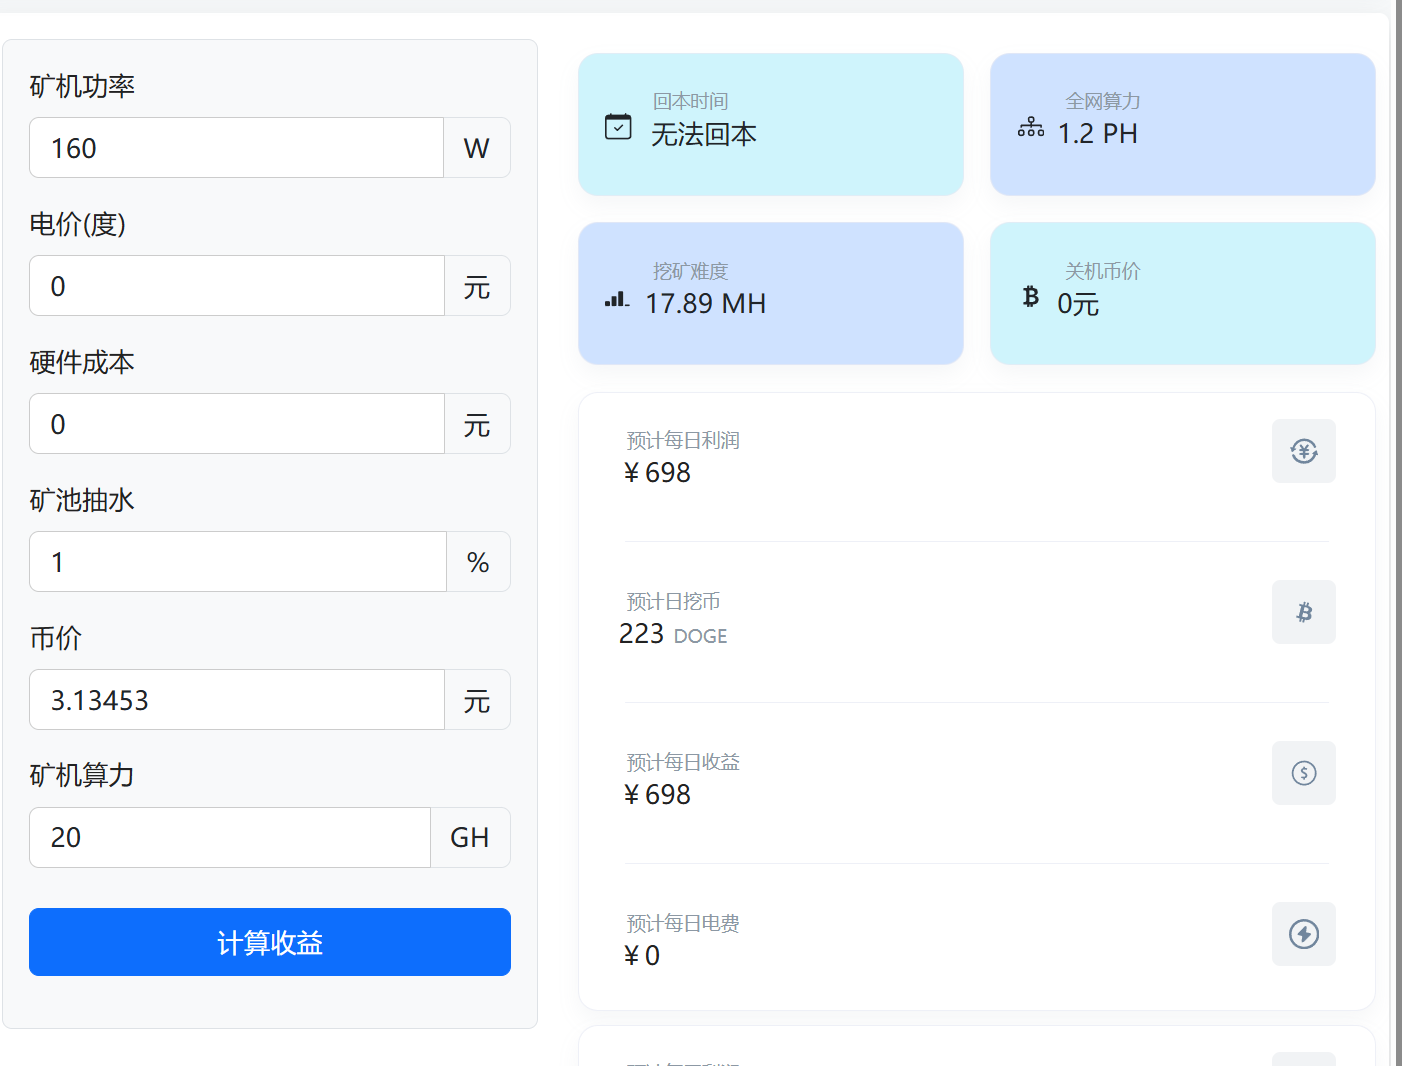1402x1066 pixels.
Task: Click the 电价(度) input field
Action: [236, 286]
